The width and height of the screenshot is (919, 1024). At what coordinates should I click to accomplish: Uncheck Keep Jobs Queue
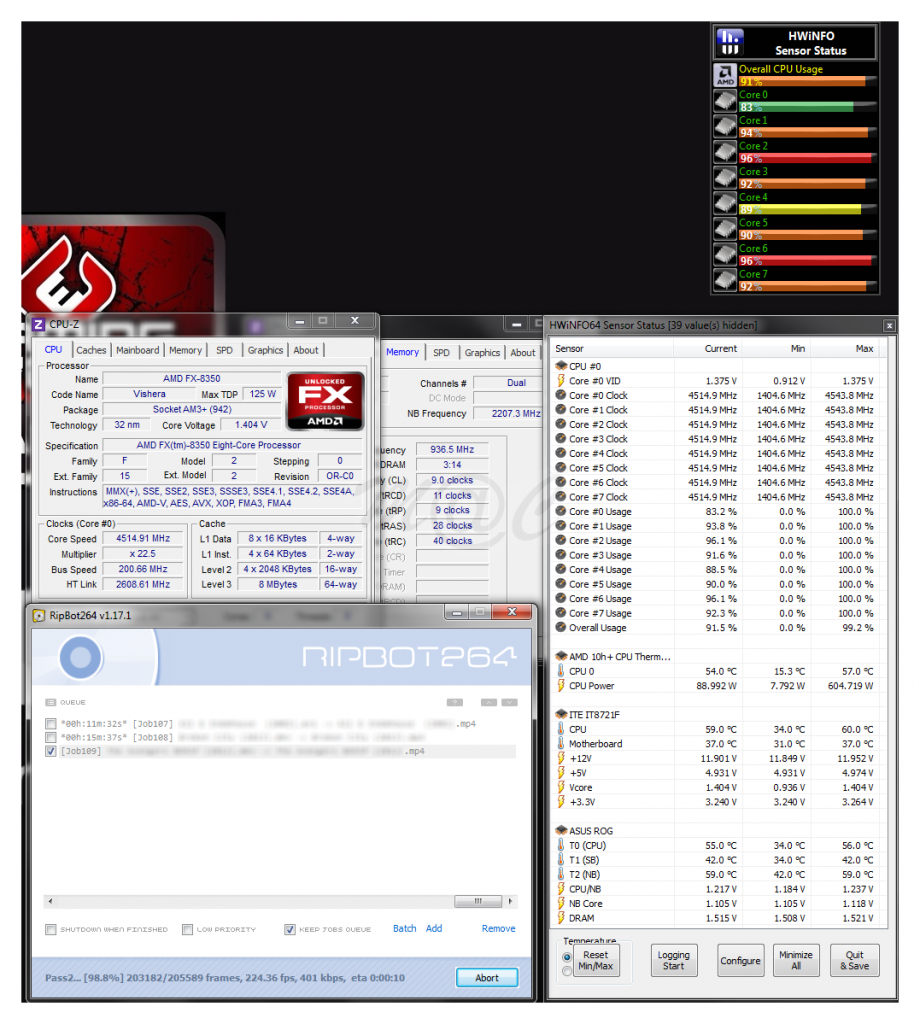tap(288, 929)
